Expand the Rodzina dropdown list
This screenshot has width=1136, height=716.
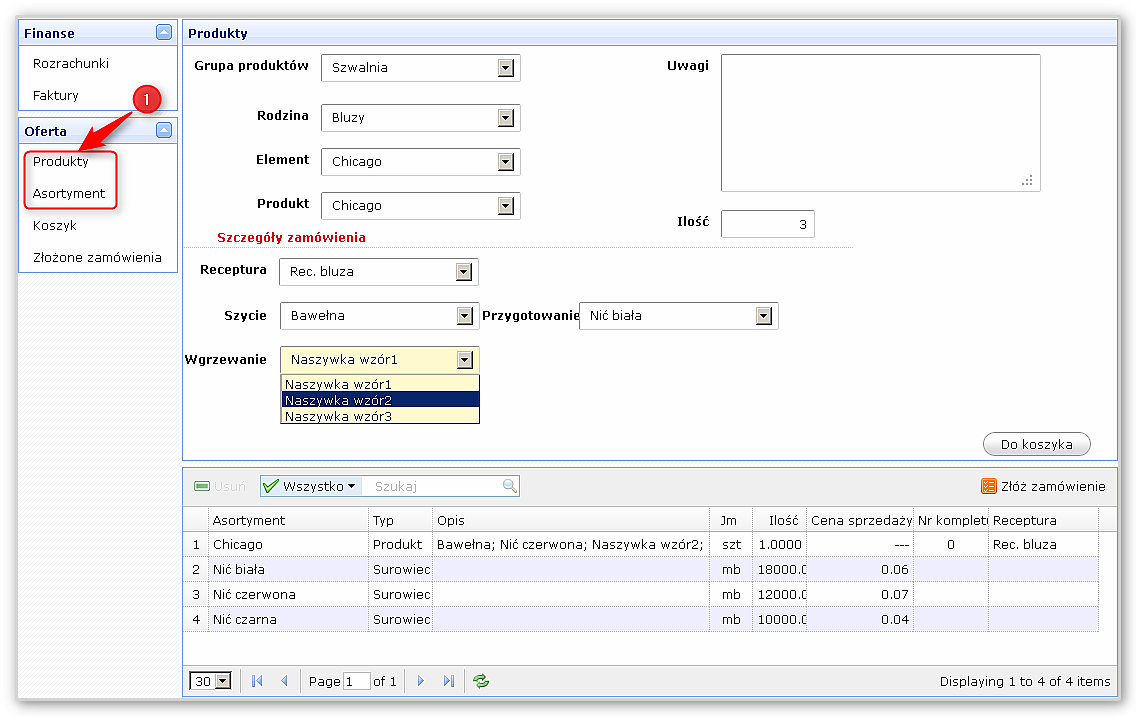point(506,118)
